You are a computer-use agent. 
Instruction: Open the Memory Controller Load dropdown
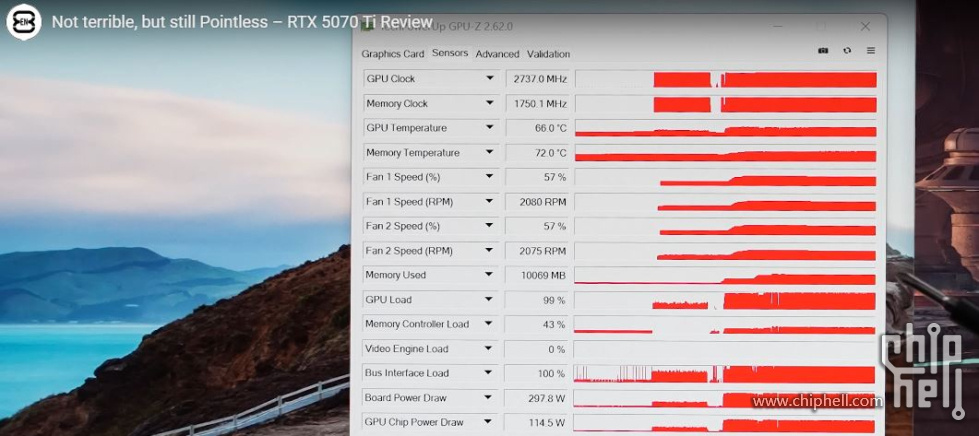(490, 324)
